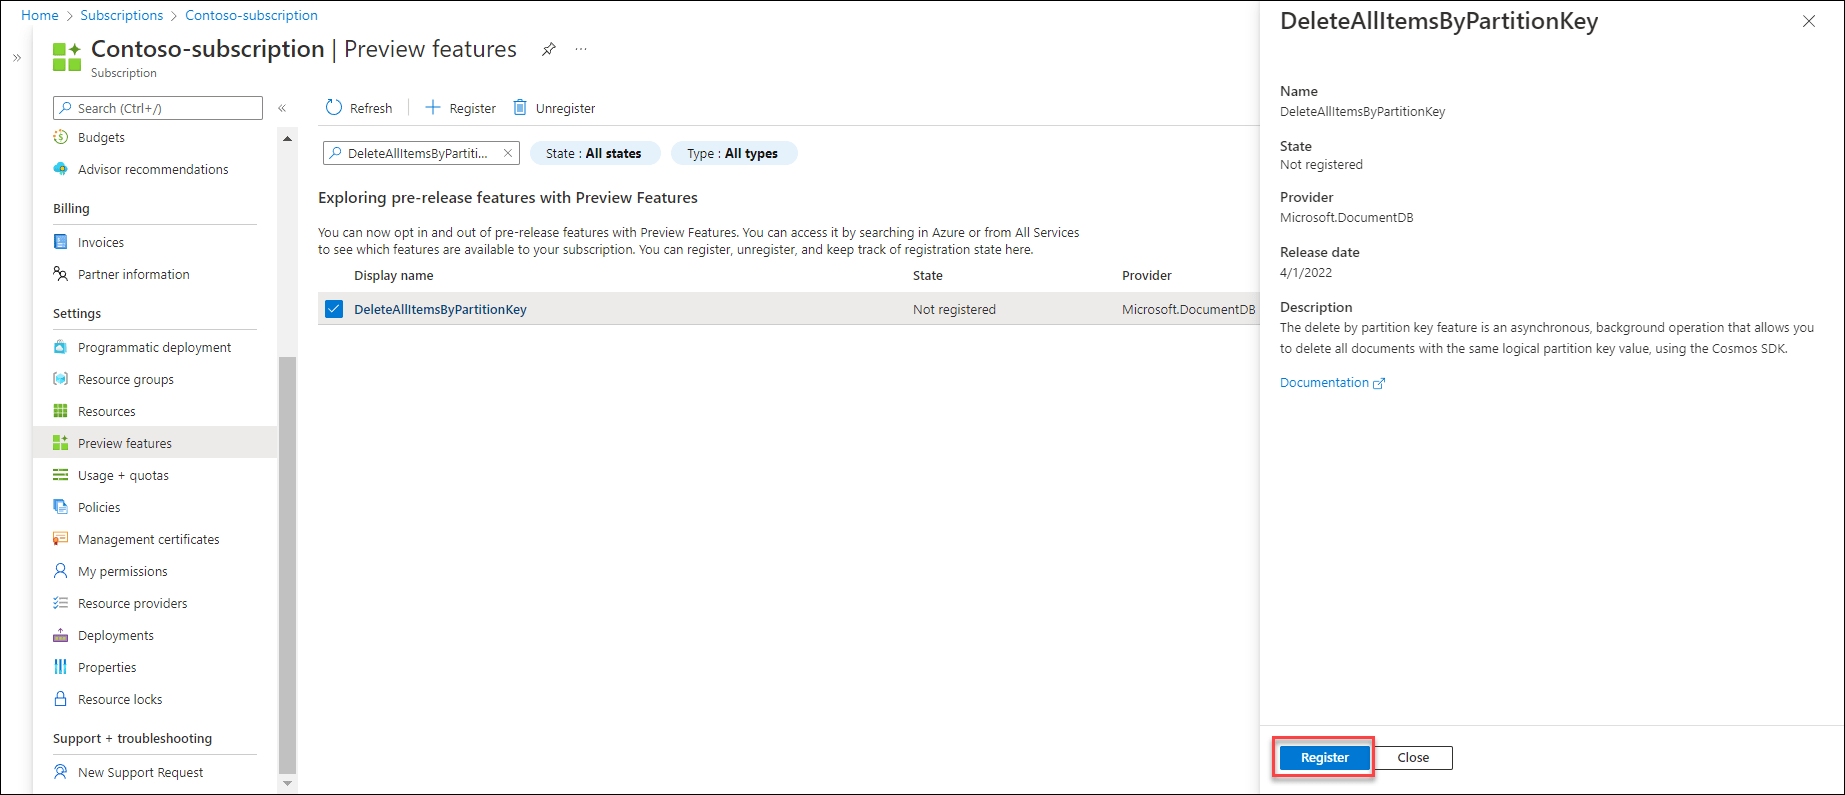This screenshot has width=1845, height=795.
Task: Select Usage + quotas menu item
Action: (155, 475)
